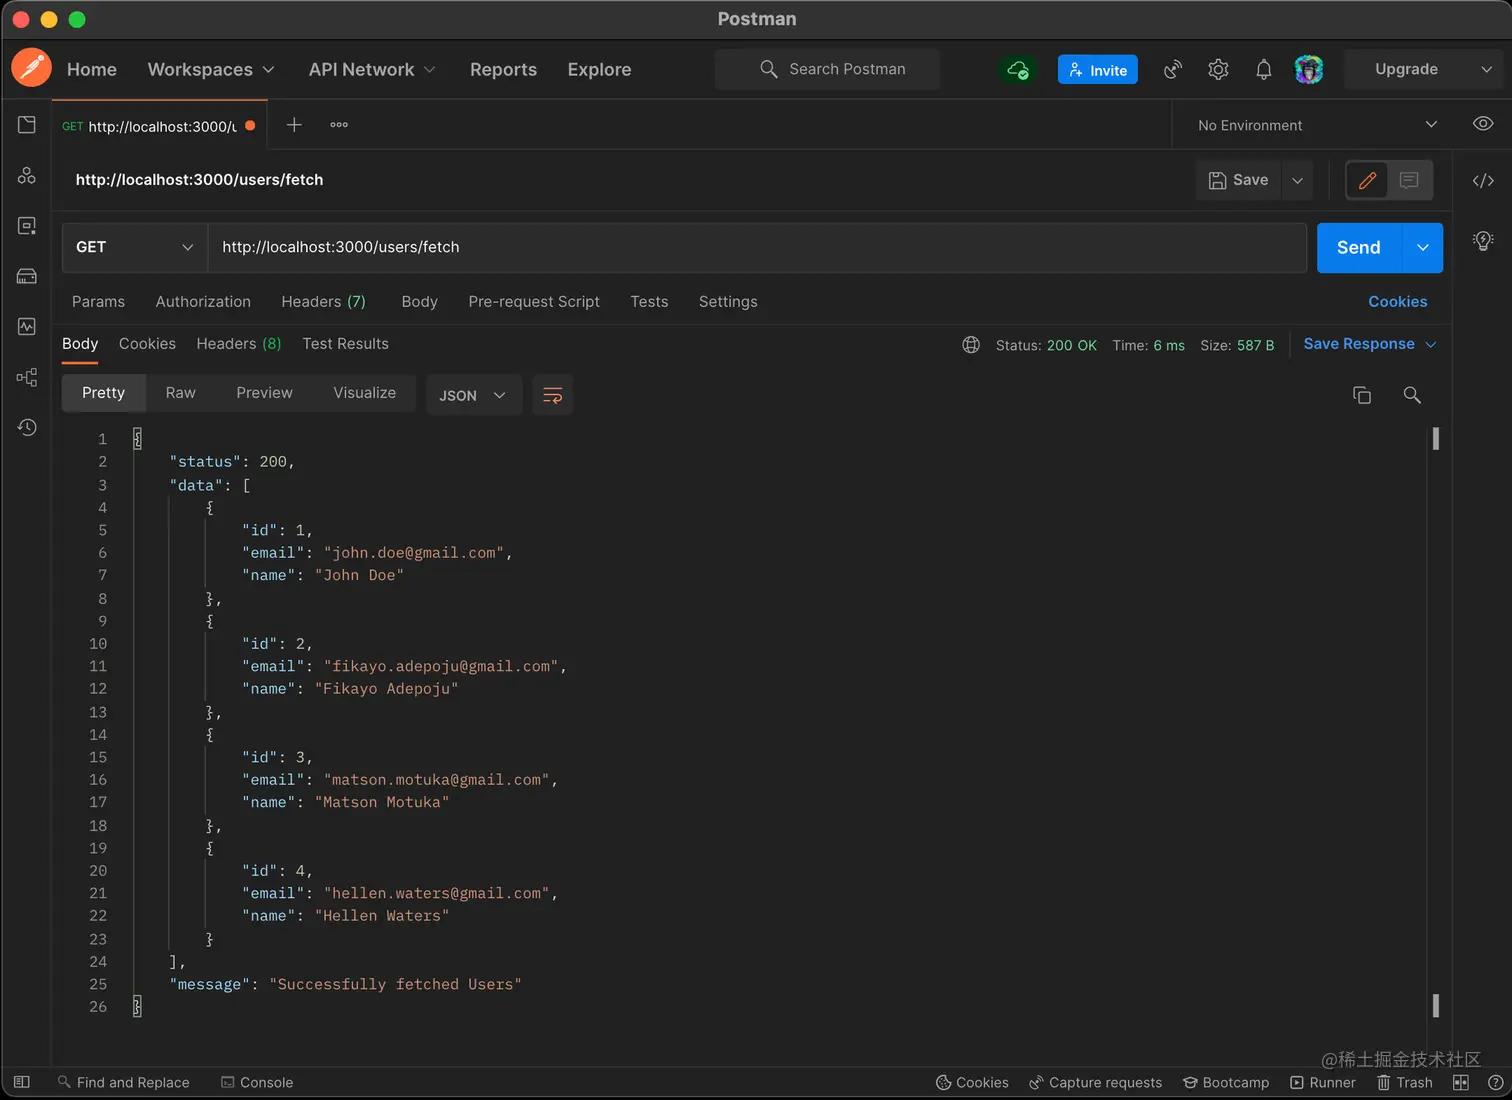Image resolution: width=1512 pixels, height=1100 pixels.
Task: Open the Flows sidebar panel
Action: point(26,377)
